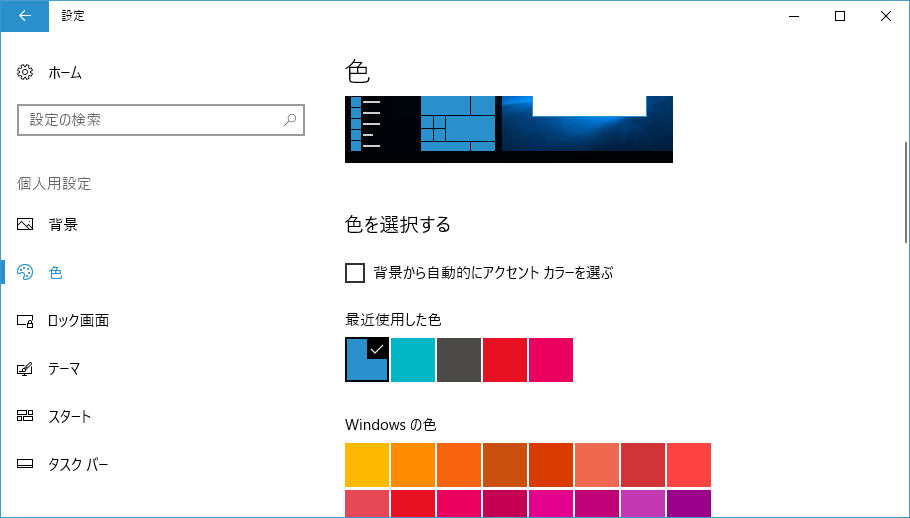Click the タスク バー icon
The image size is (910, 518).
click(x=25, y=464)
